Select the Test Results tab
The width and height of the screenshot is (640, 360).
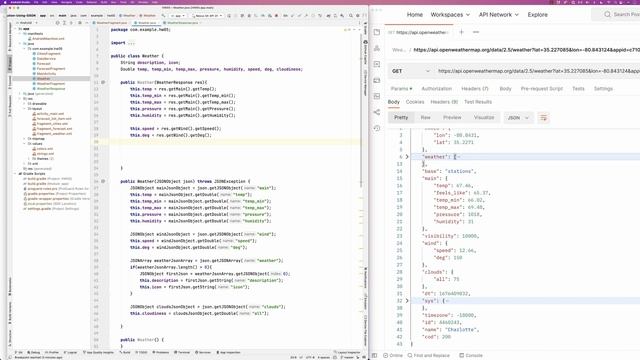[x=478, y=102]
